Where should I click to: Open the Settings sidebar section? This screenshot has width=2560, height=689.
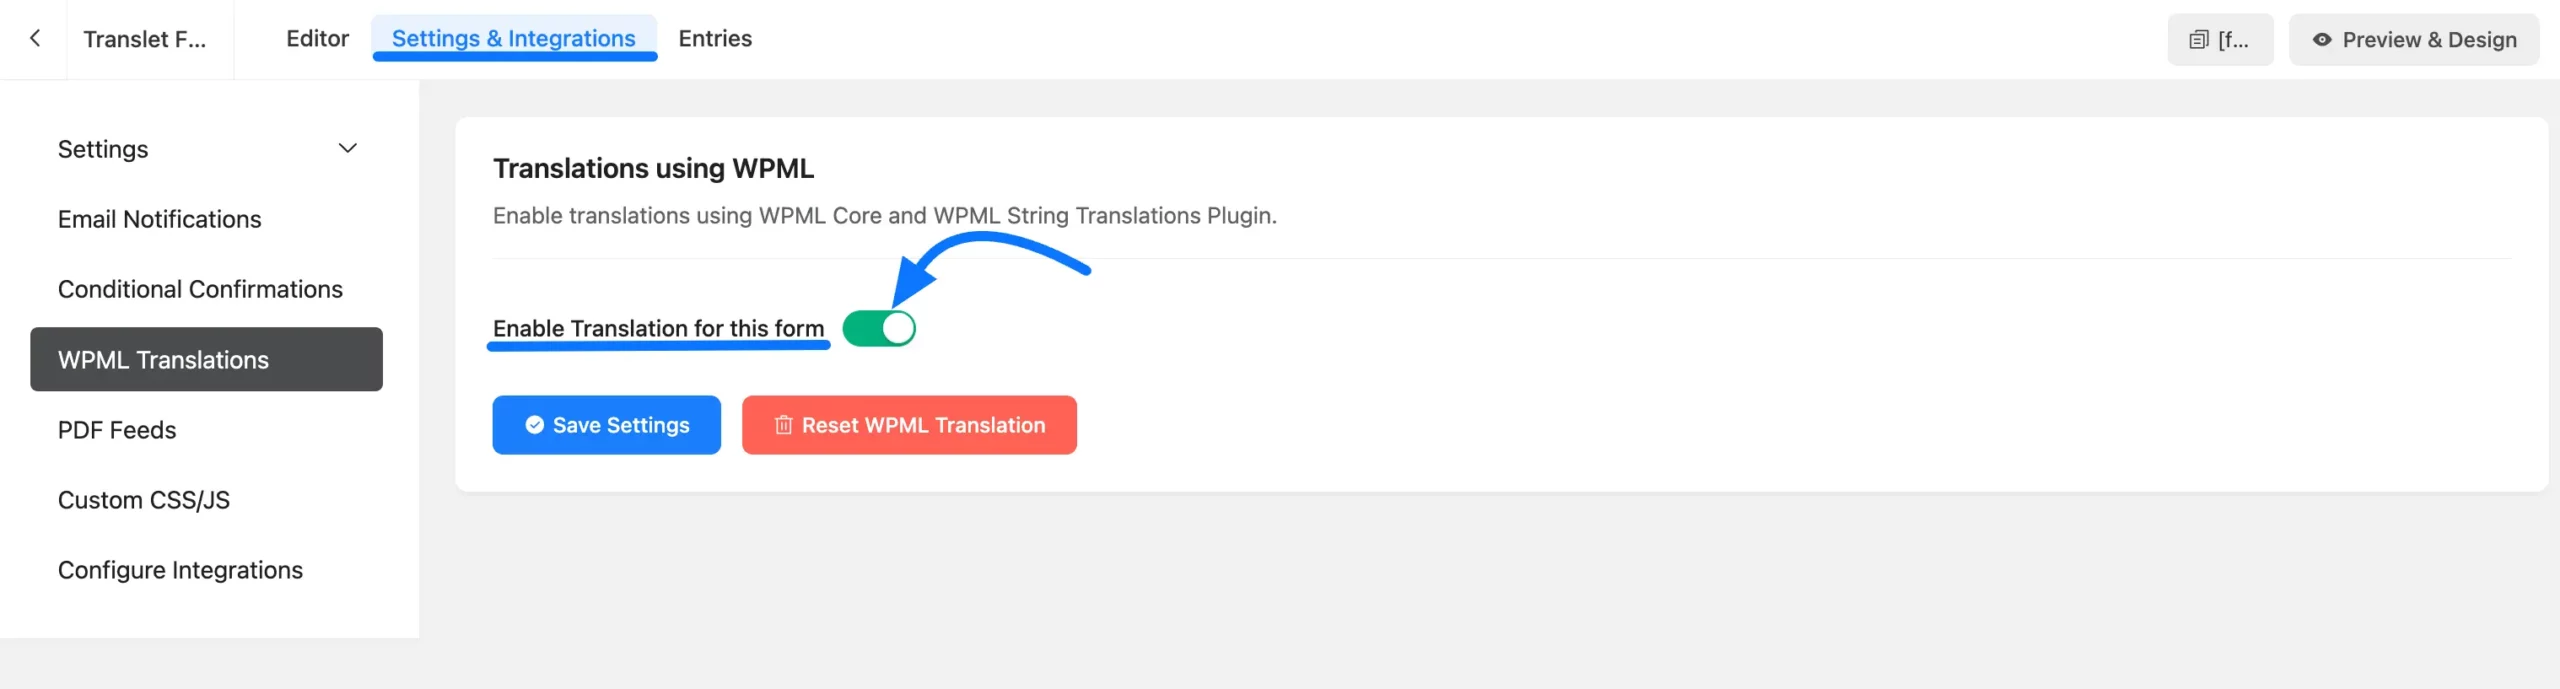103,149
